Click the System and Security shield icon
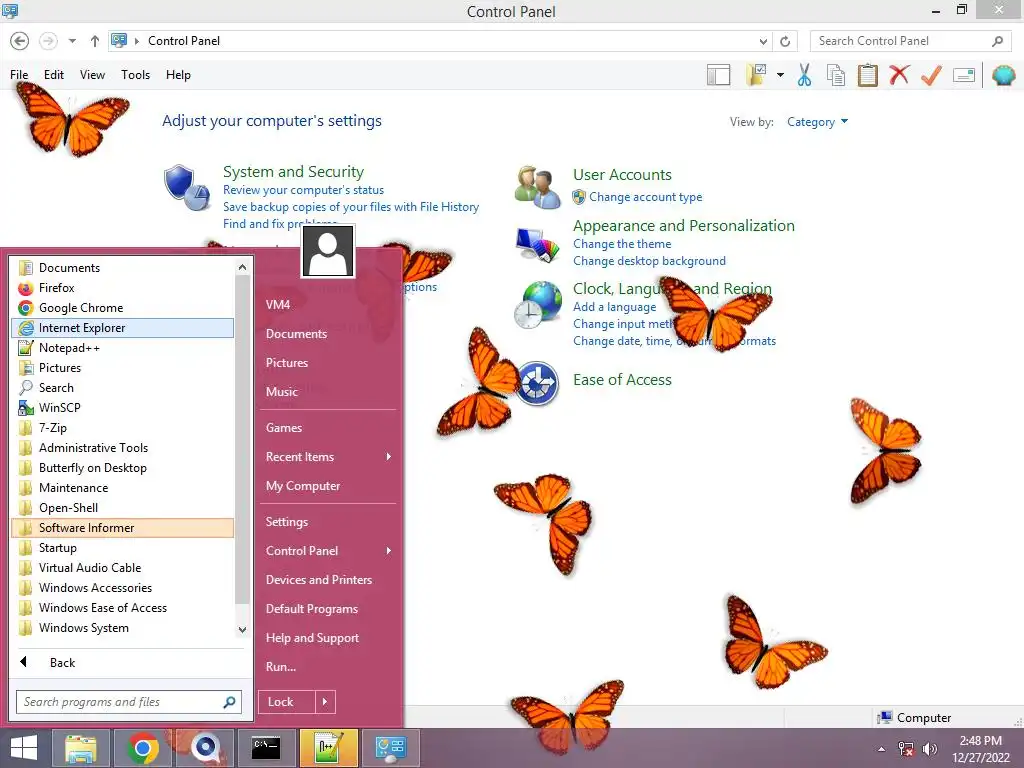 point(187,187)
